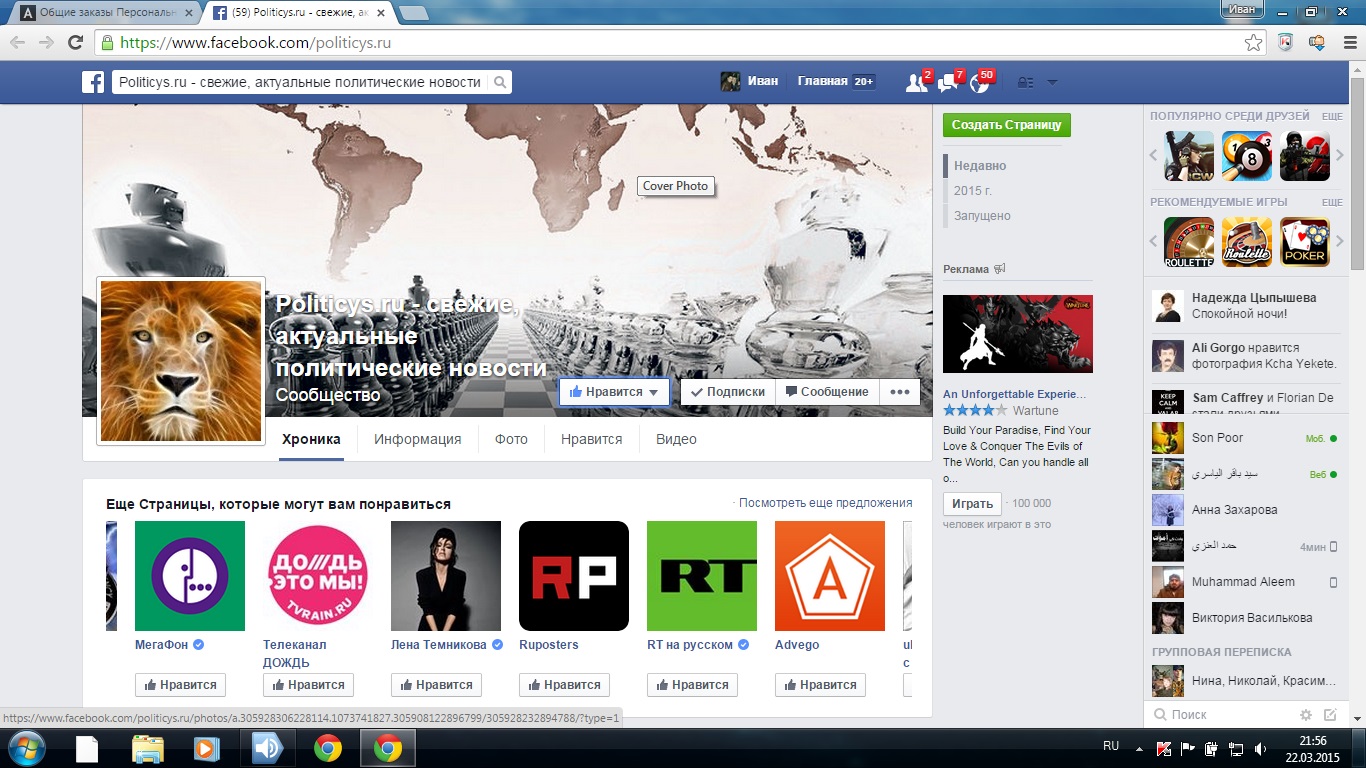Show next recommended games arrow
Viewport: 1366px width, 768px height.
(1340, 242)
